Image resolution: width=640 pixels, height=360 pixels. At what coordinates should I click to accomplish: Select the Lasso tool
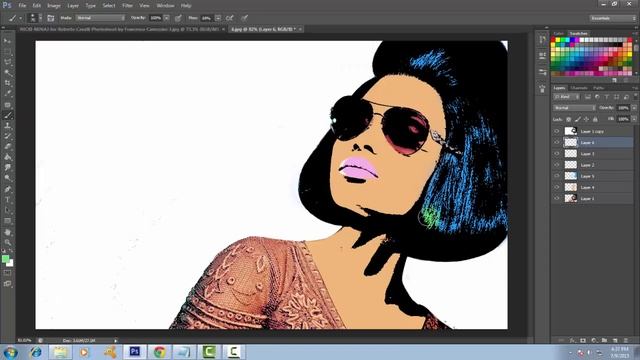pyautogui.click(x=7, y=62)
